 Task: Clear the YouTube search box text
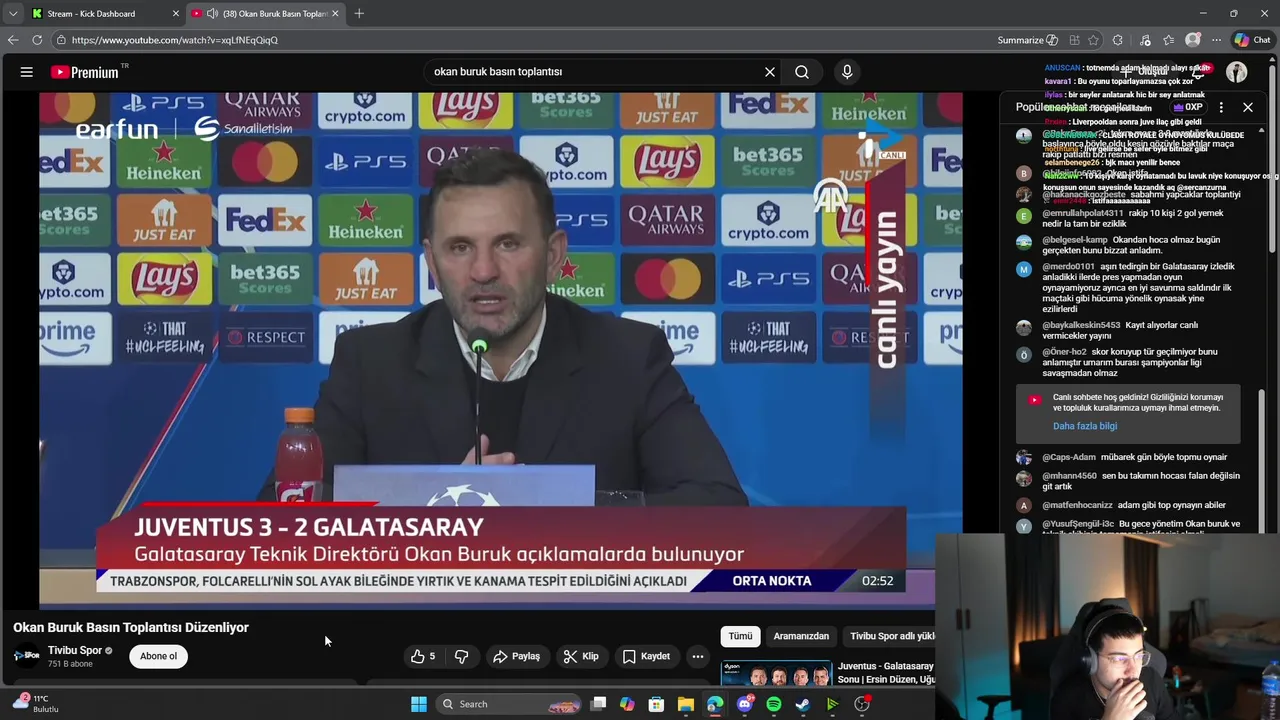[770, 72]
